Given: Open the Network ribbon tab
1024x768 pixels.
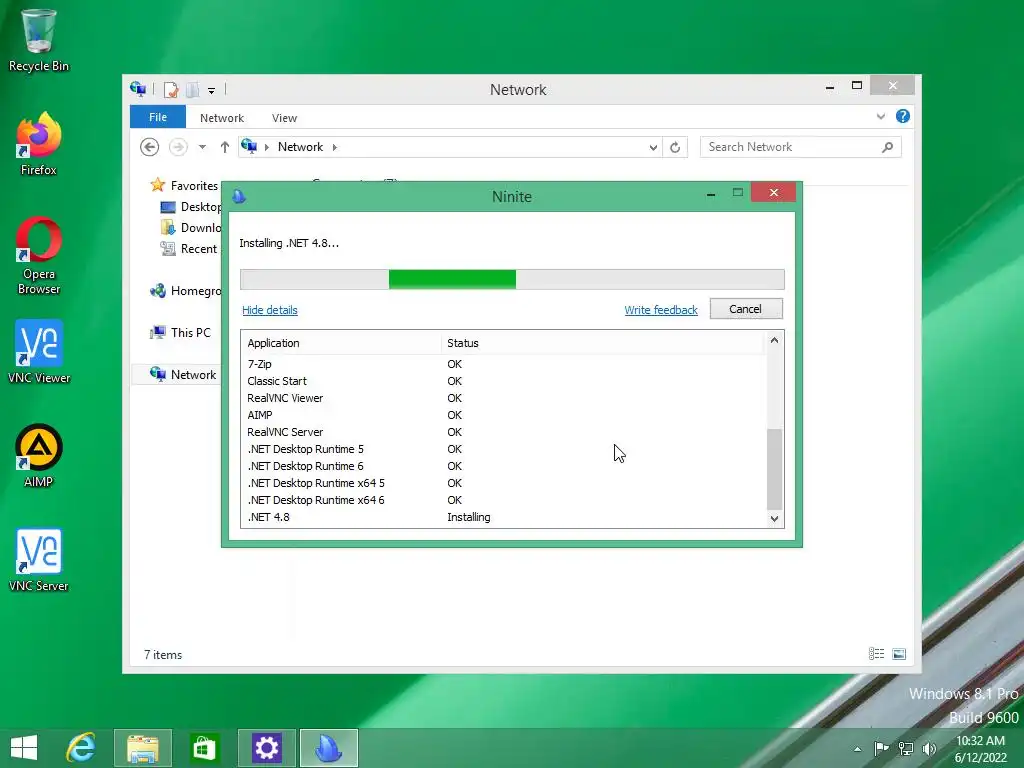Looking at the screenshot, I should [x=222, y=118].
